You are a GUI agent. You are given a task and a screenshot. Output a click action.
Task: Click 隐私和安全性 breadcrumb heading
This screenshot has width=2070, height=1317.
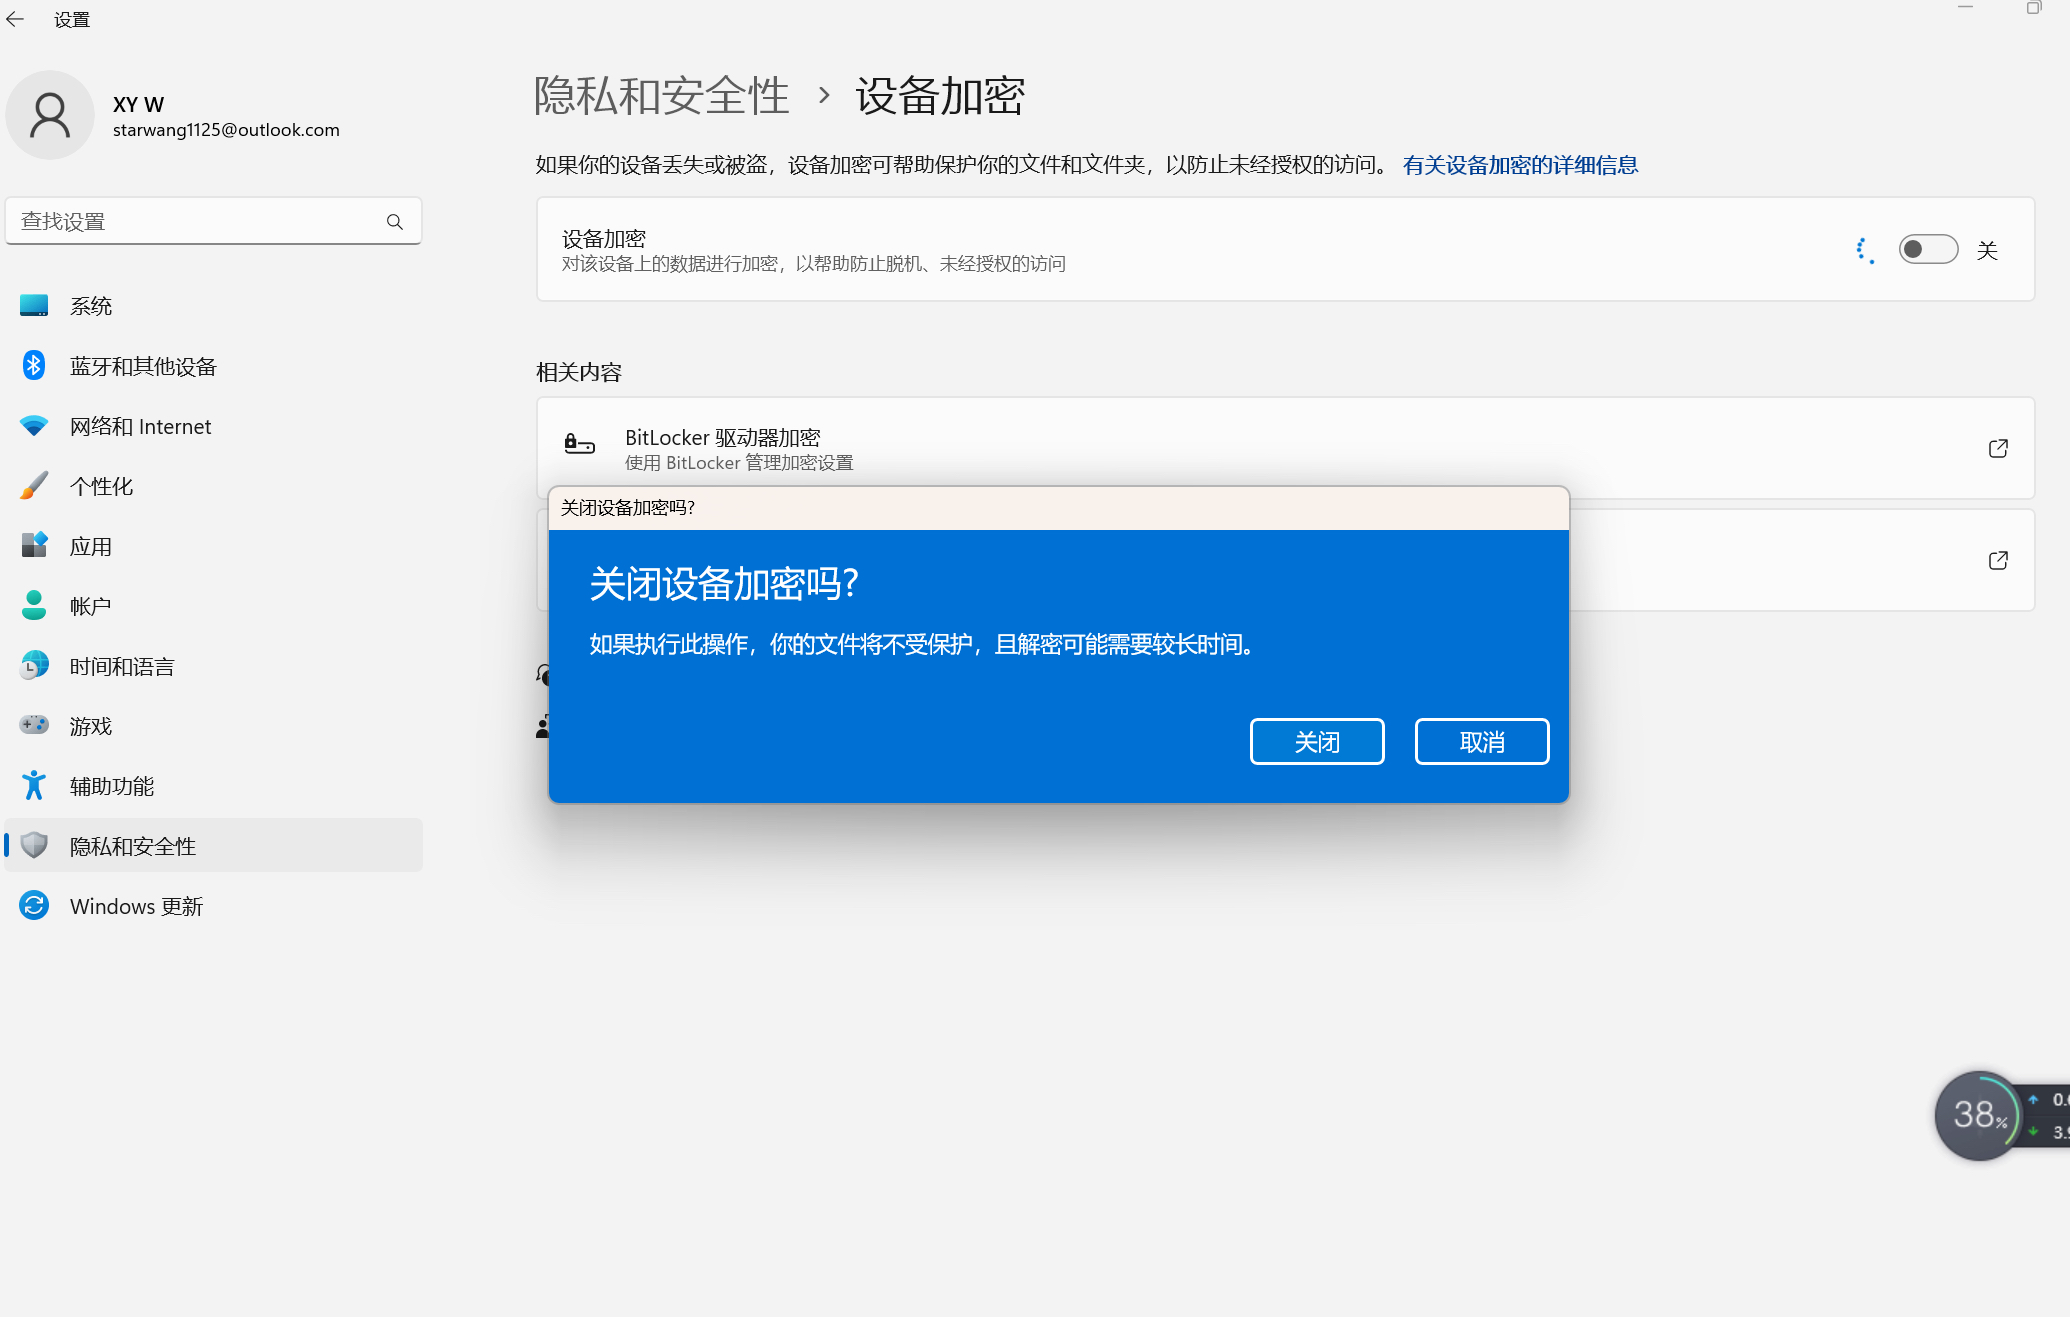pyautogui.click(x=661, y=96)
